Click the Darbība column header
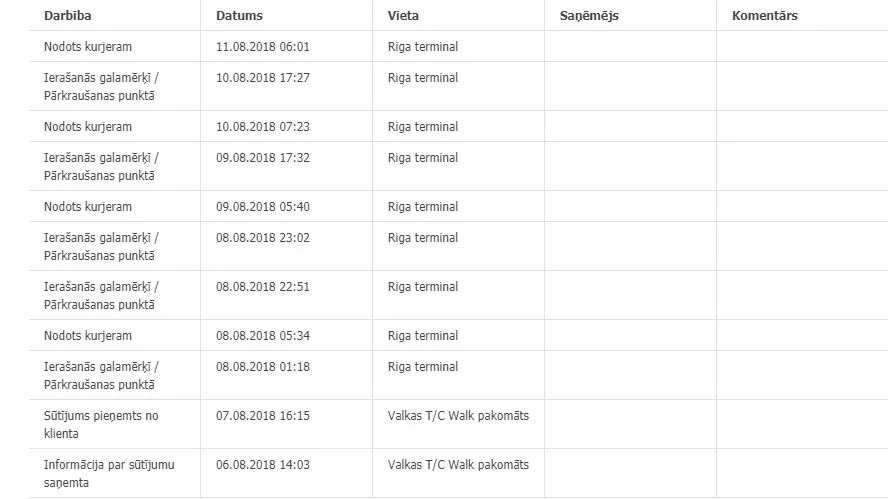The height and width of the screenshot is (499, 888). (x=67, y=16)
